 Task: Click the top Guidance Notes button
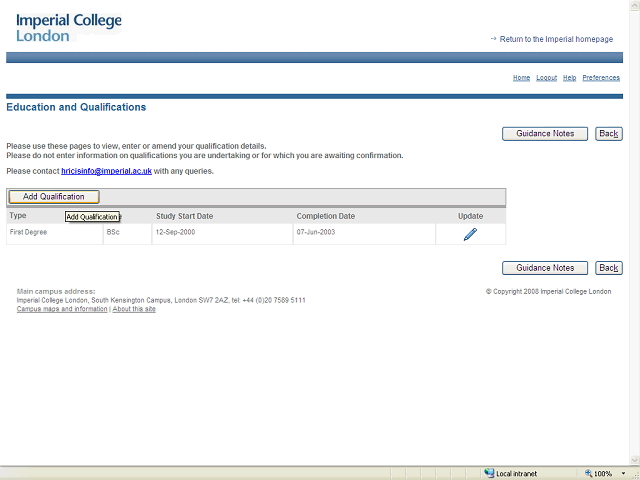pyautogui.click(x=544, y=134)
